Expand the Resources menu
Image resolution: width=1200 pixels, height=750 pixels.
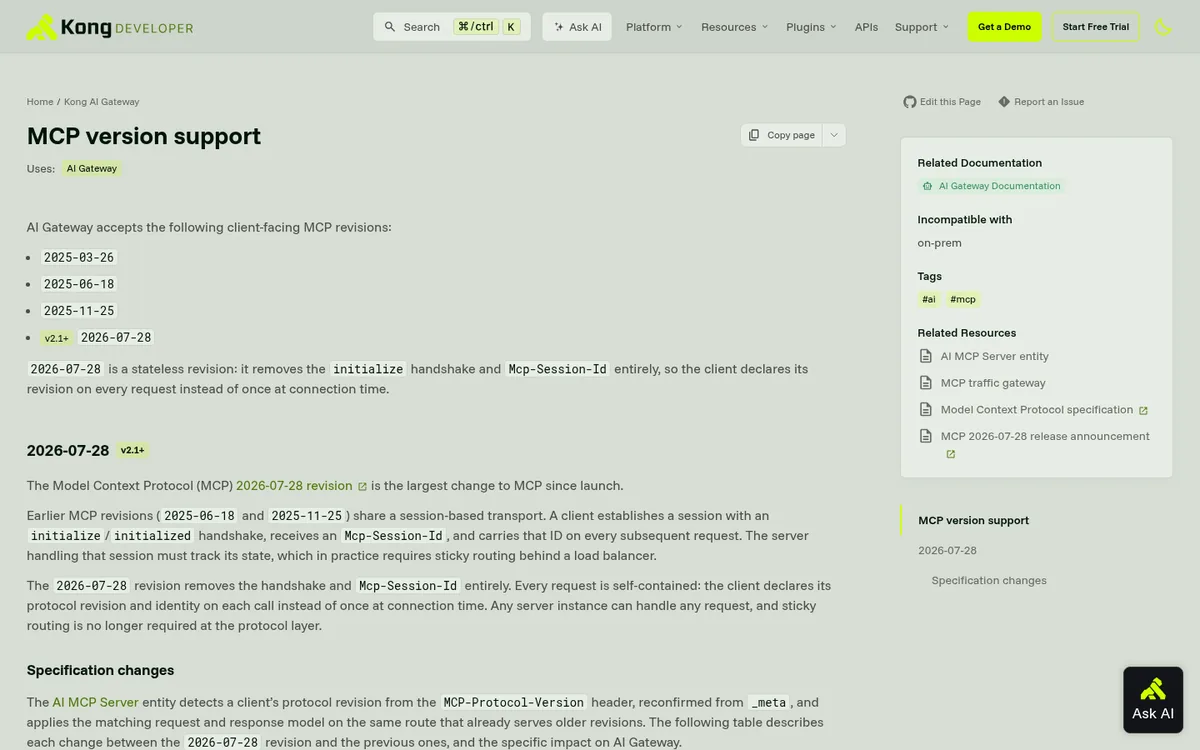[x=735, y=27]
